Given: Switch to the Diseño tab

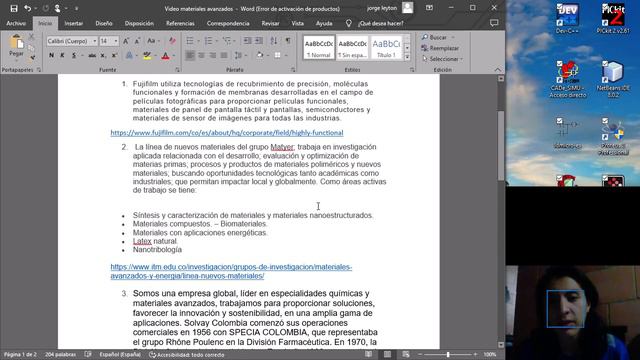Looking at the screenshot, I should [104, 24].
